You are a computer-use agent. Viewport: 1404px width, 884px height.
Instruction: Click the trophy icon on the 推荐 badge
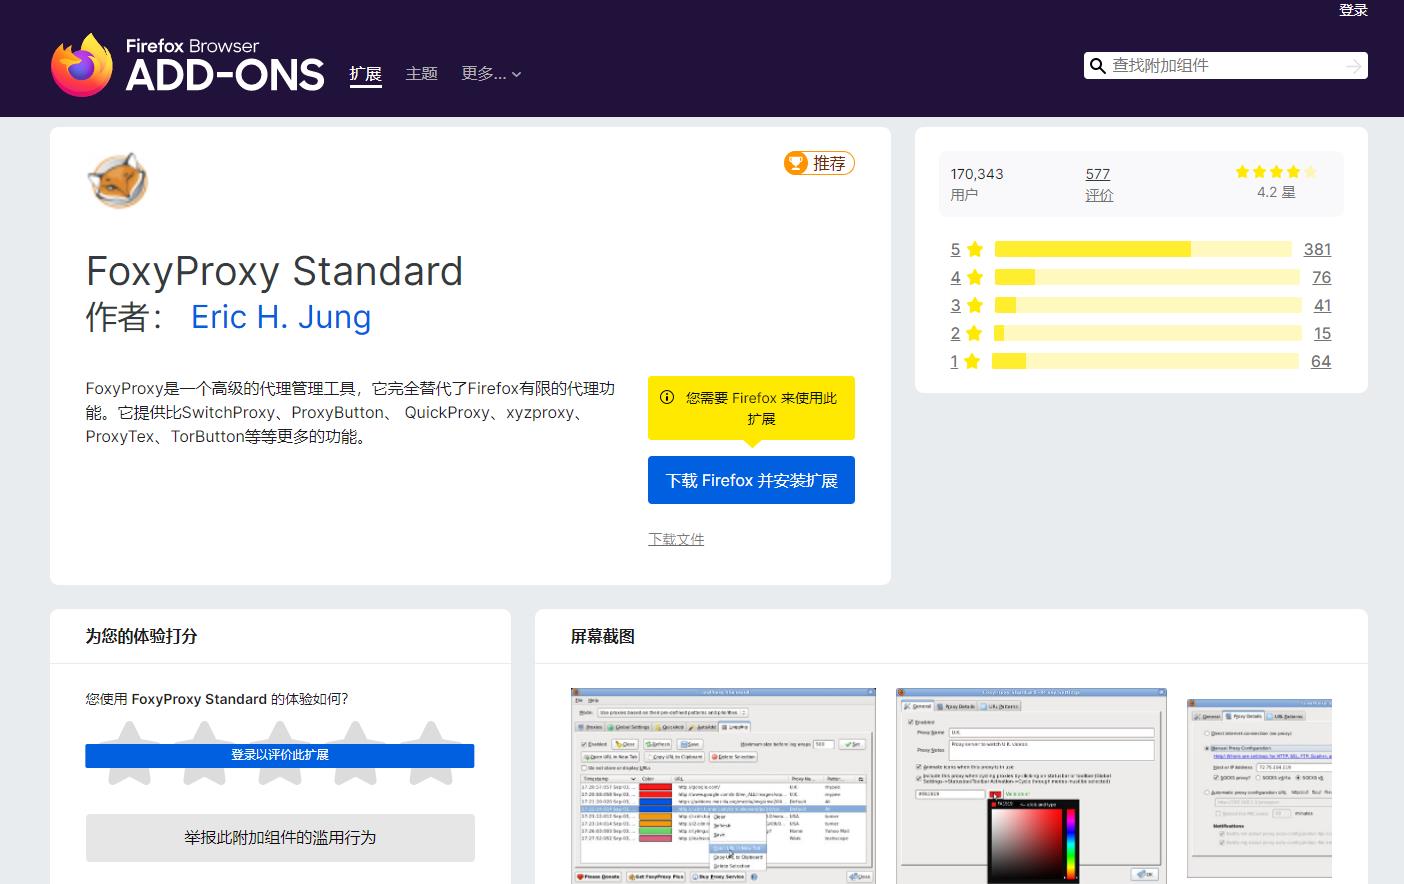coord(796,163)
